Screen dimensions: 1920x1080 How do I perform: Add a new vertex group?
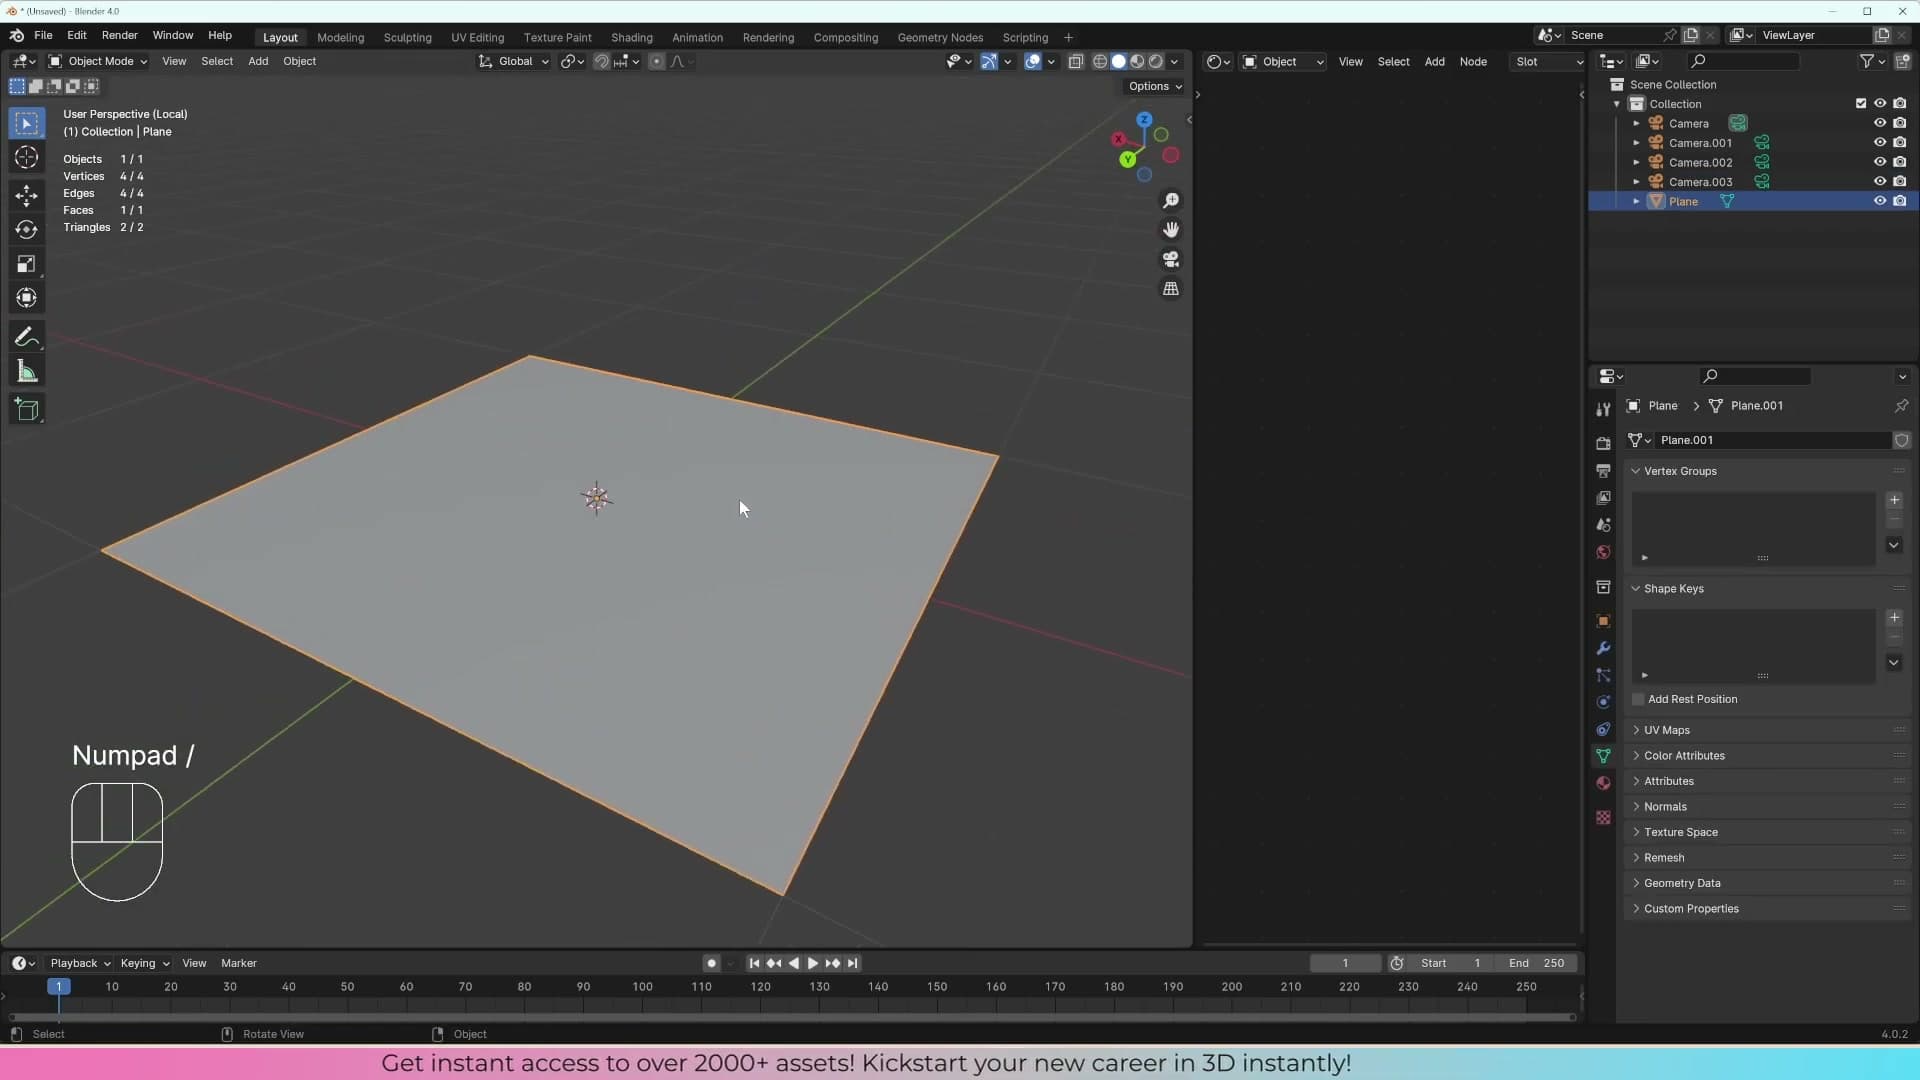(1894, 500)
